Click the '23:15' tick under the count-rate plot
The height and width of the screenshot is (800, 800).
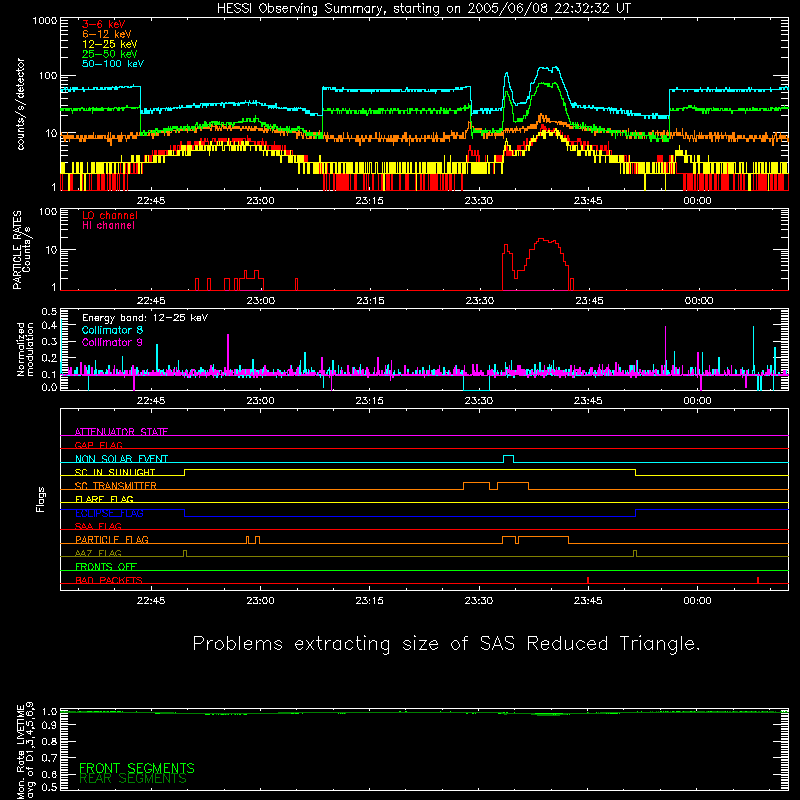[x=369, y=201]
